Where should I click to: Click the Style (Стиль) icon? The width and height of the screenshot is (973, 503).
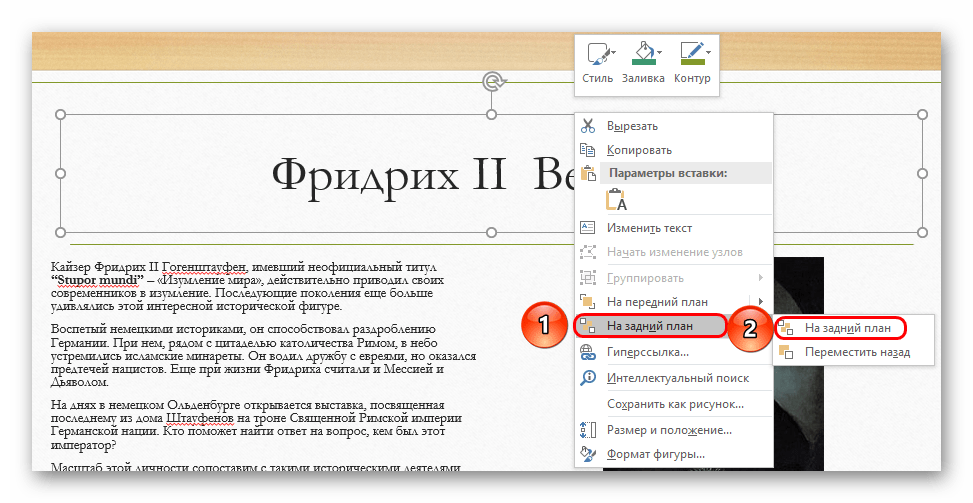click(x=596, y=54)
